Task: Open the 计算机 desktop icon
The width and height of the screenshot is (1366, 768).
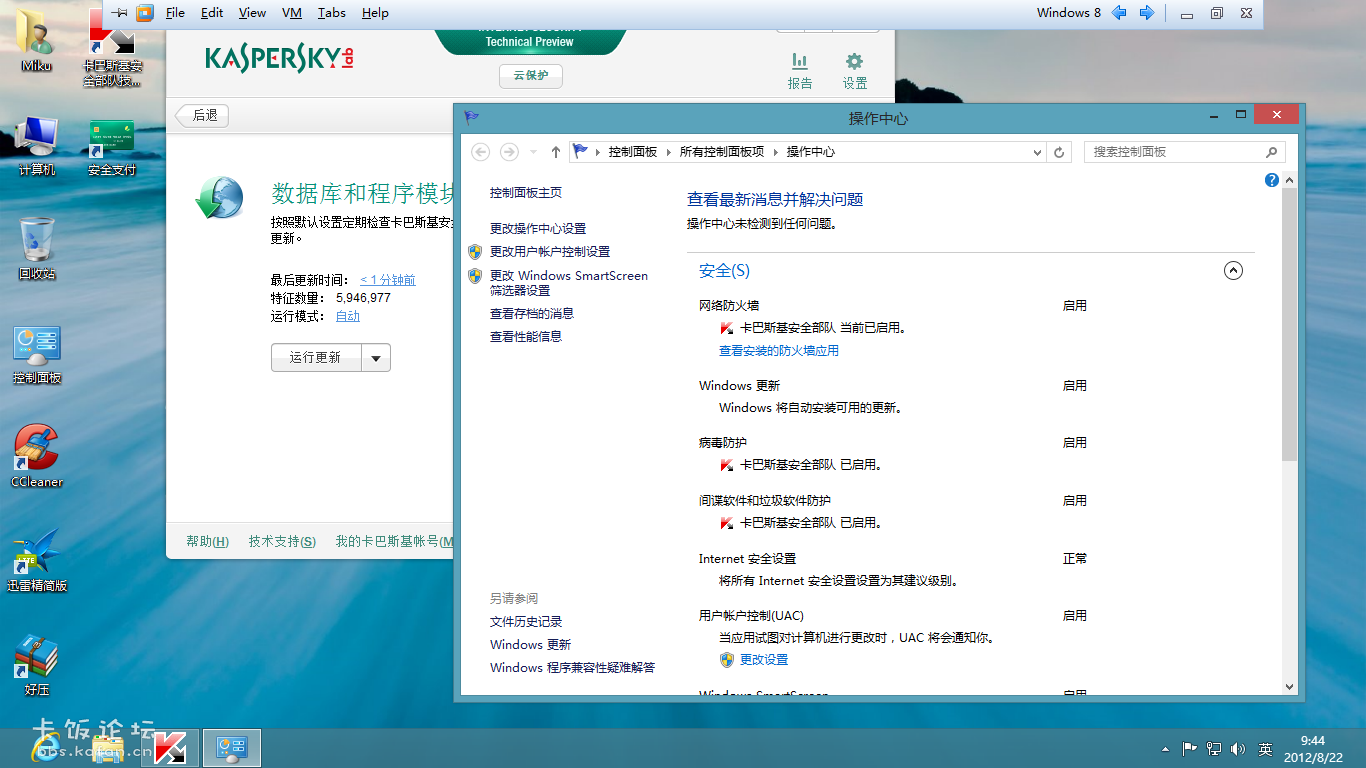Action: tap(37, 146)
